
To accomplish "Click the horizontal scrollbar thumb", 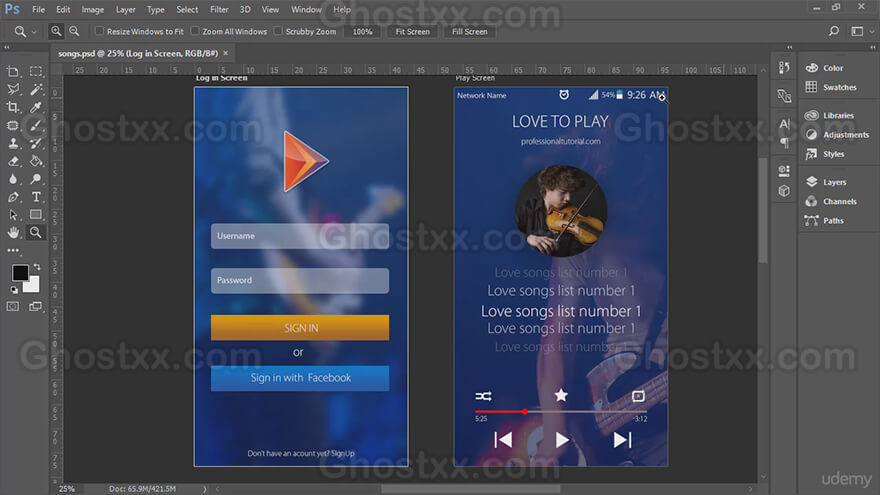I will tap(470, 489).
